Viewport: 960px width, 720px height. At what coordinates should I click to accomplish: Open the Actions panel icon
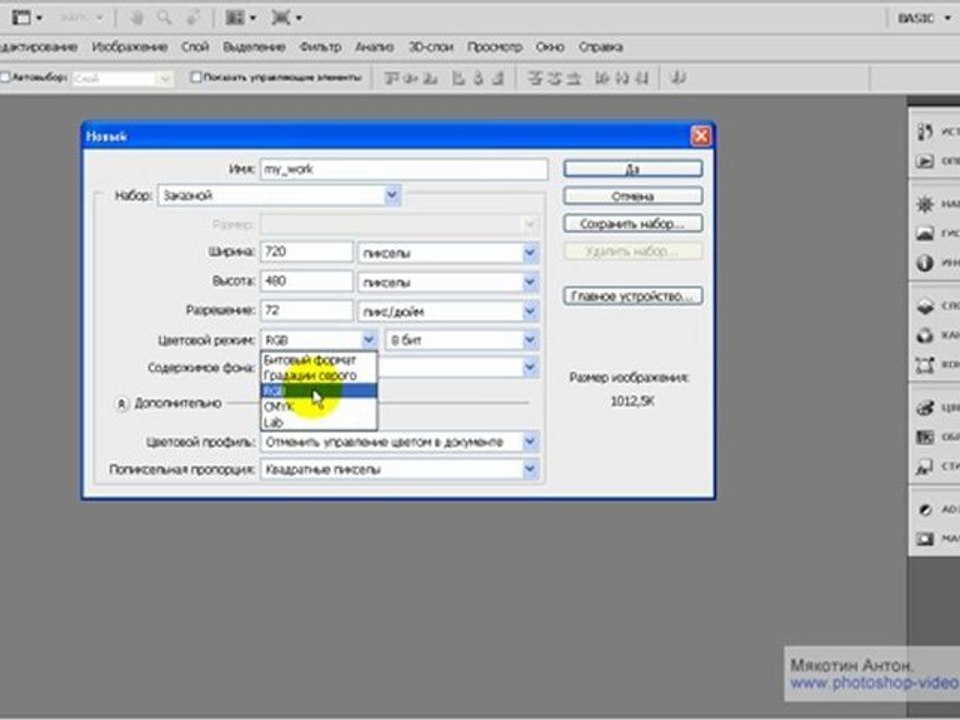point(925,160)
